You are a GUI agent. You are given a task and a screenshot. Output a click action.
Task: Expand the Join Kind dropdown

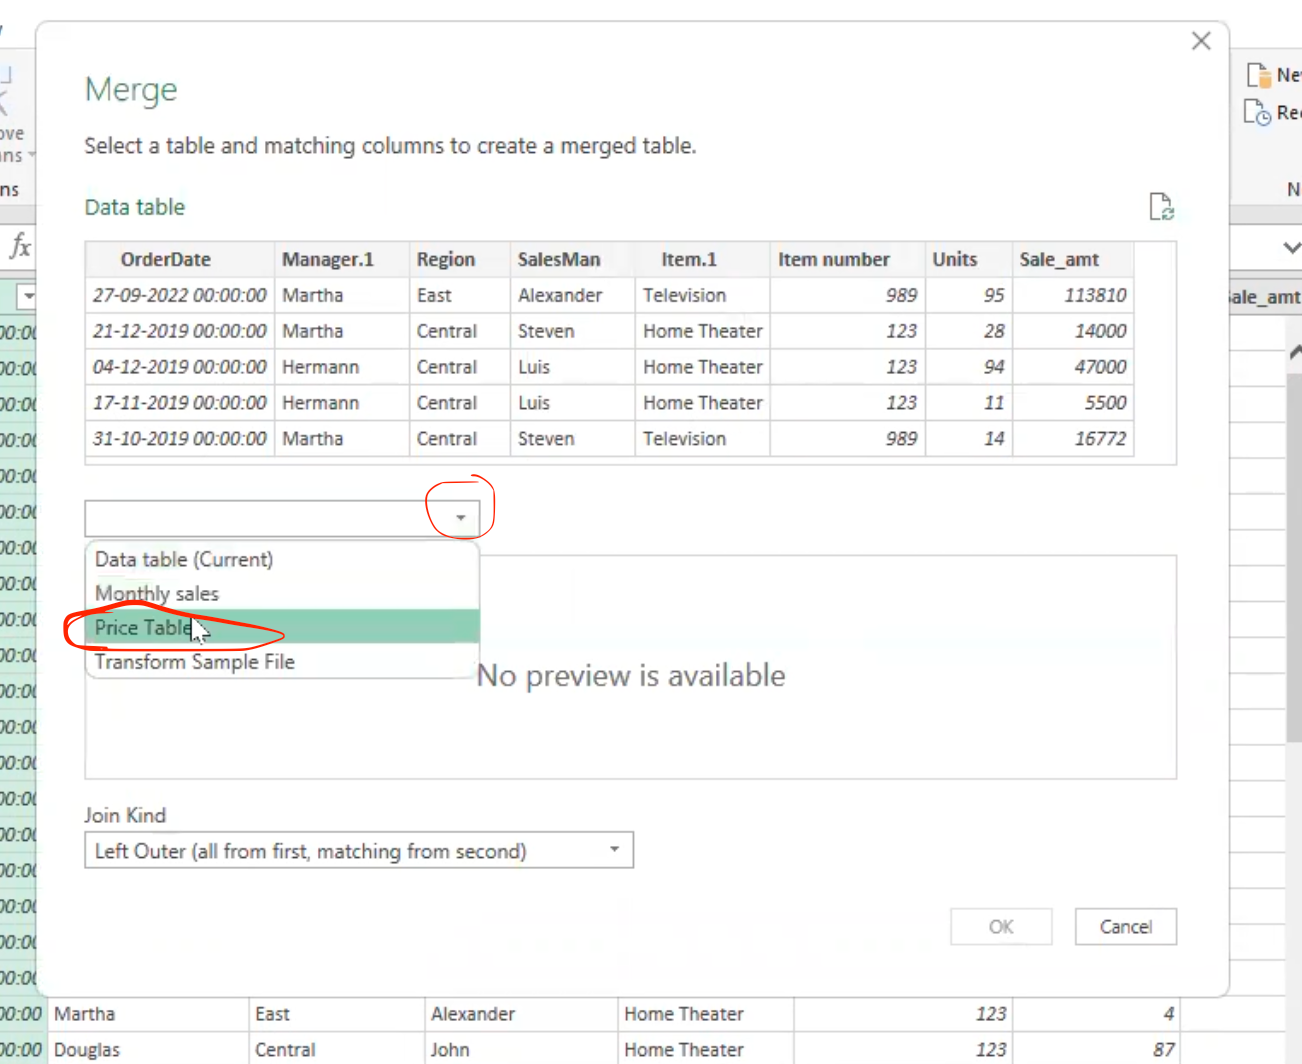click(x=613, y=849)
